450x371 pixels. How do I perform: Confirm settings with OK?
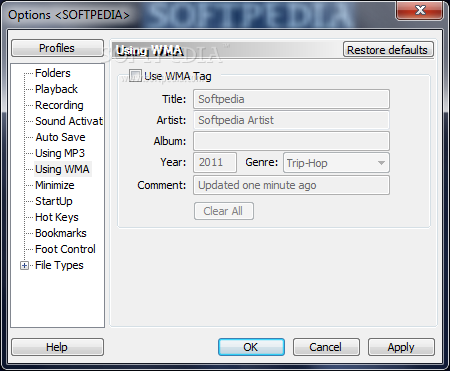click(x=251, y=347)
